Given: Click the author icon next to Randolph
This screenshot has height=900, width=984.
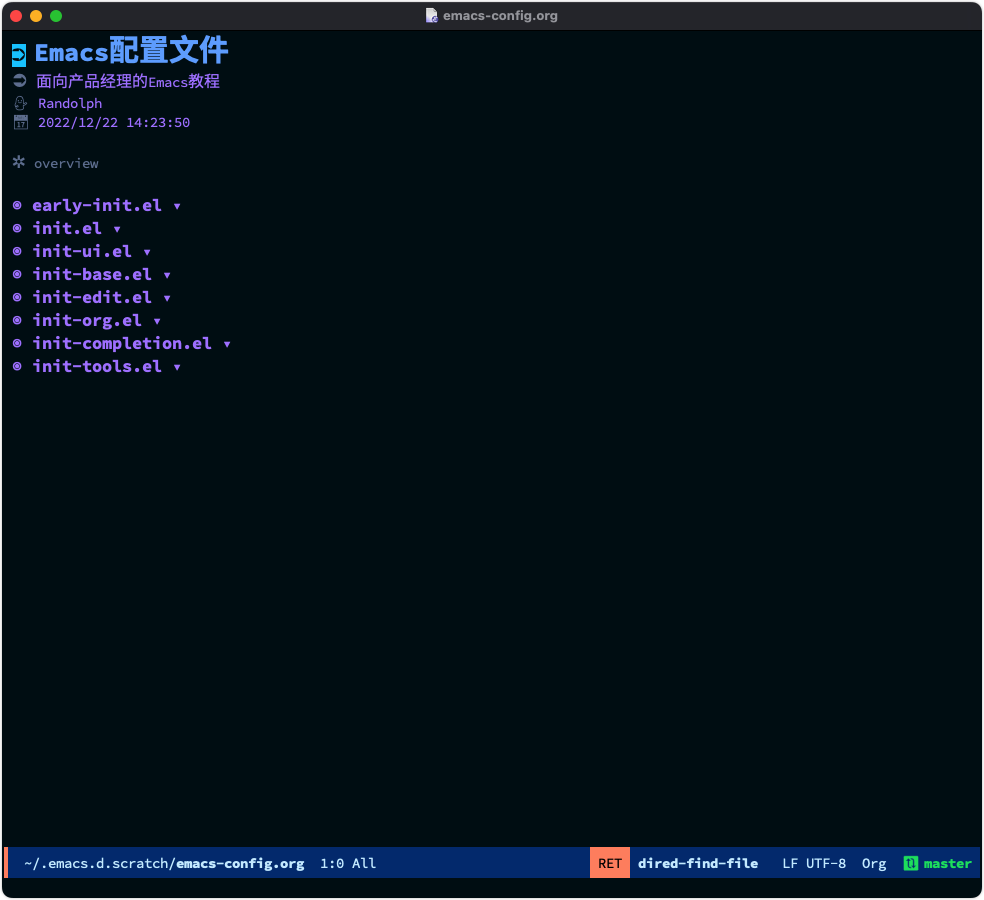Looking at the screenshot, I should (x=20, y=104).
